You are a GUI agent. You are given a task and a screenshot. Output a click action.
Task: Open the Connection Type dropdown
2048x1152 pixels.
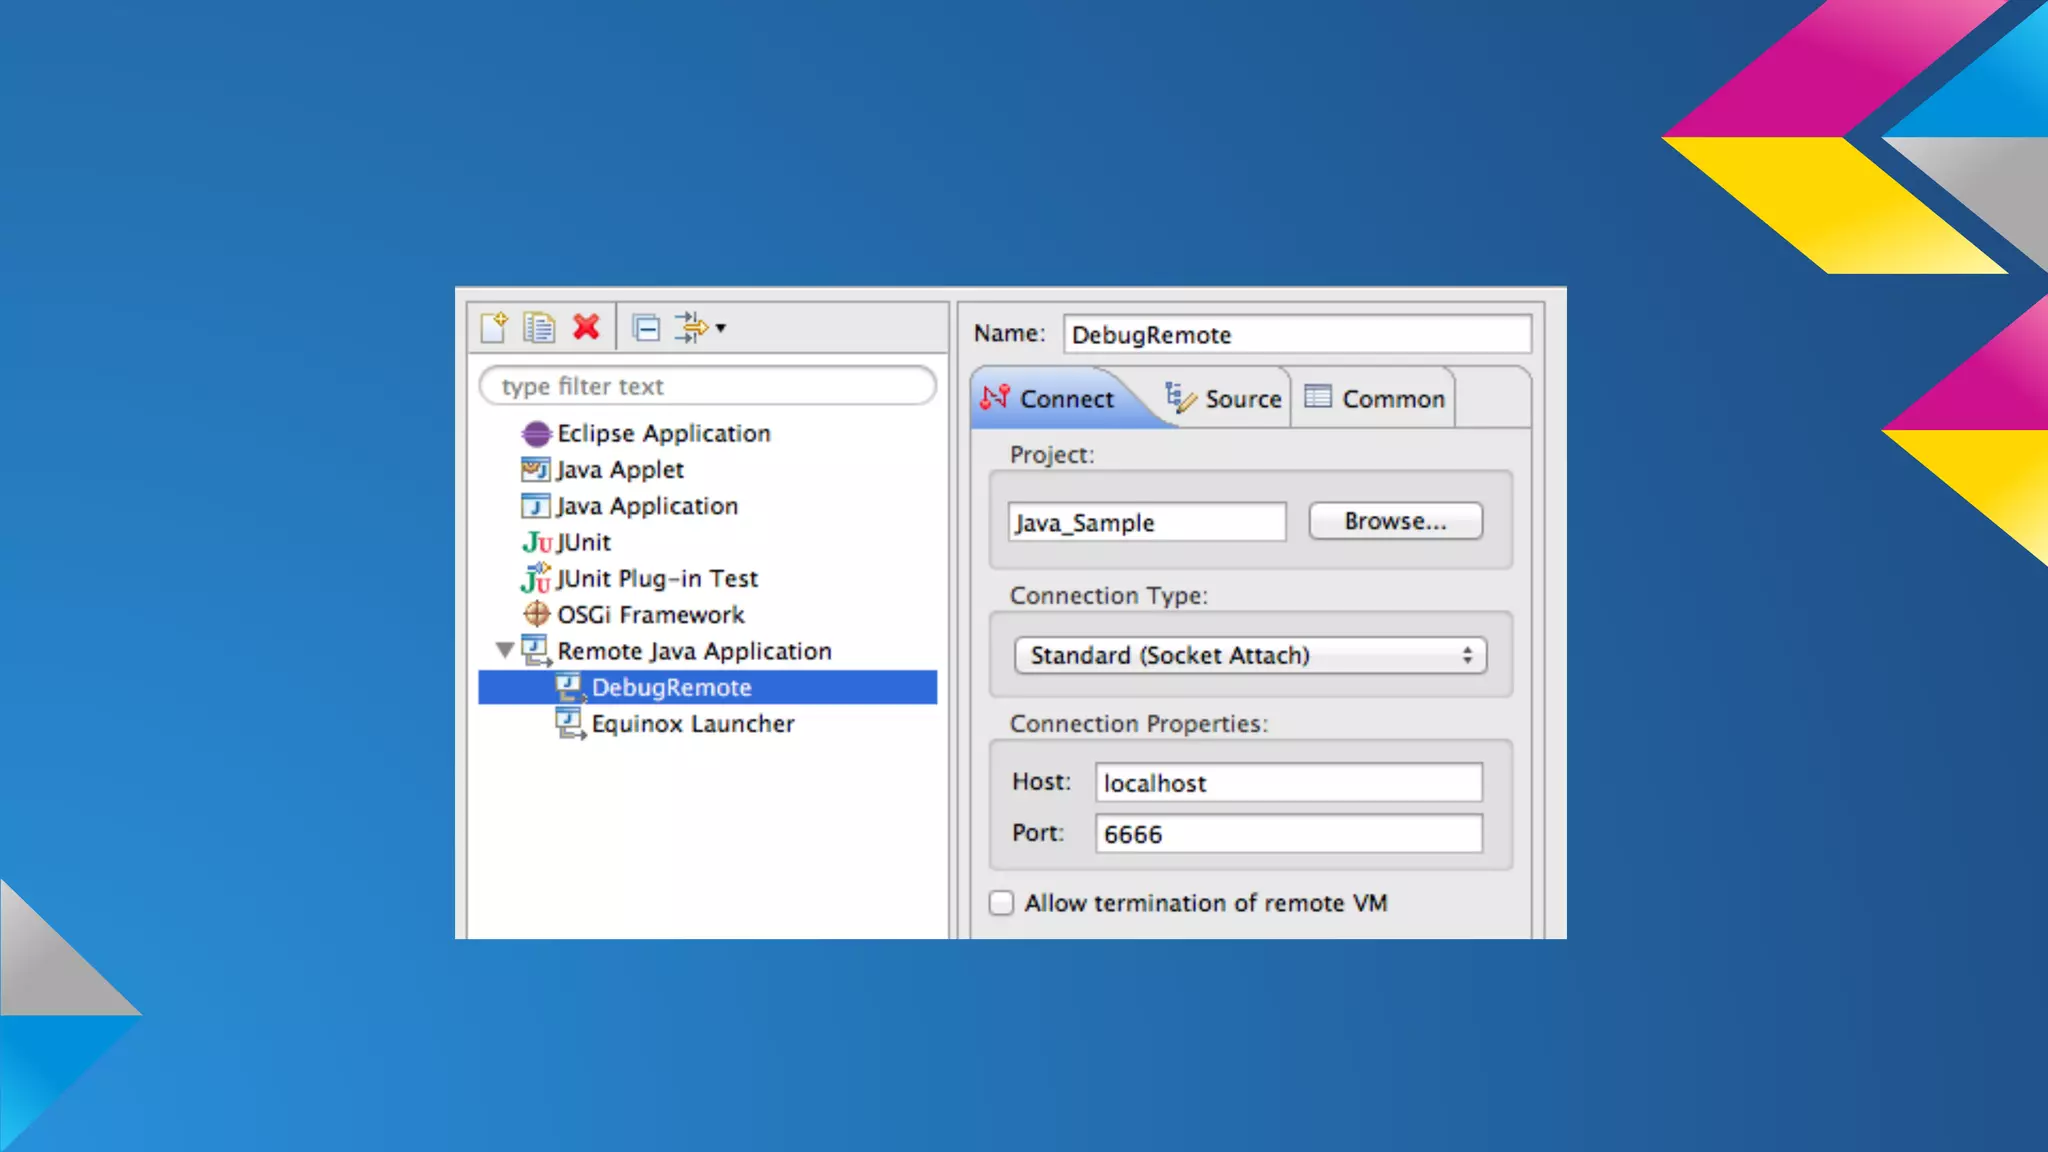[1250, 655]
